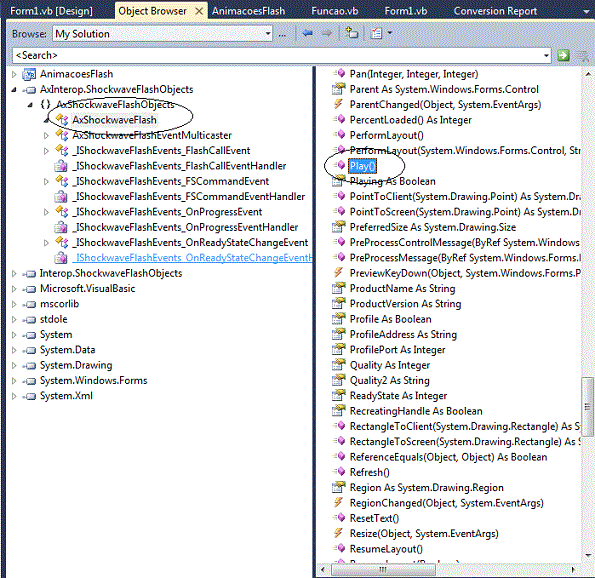Click the members pane vertical scrollbar thumb
Screen dimensions: 595x578
[587, 406]
